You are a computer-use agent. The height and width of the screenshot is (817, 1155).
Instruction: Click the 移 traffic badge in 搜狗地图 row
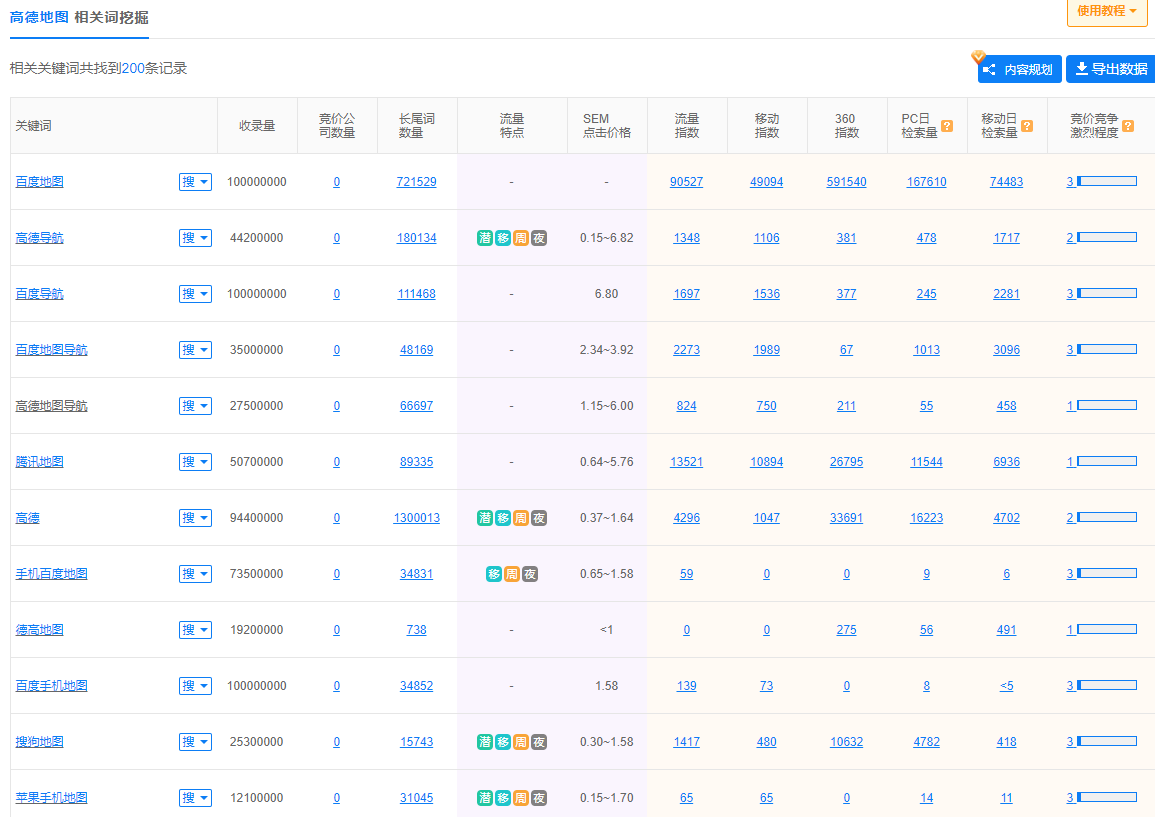503,742
